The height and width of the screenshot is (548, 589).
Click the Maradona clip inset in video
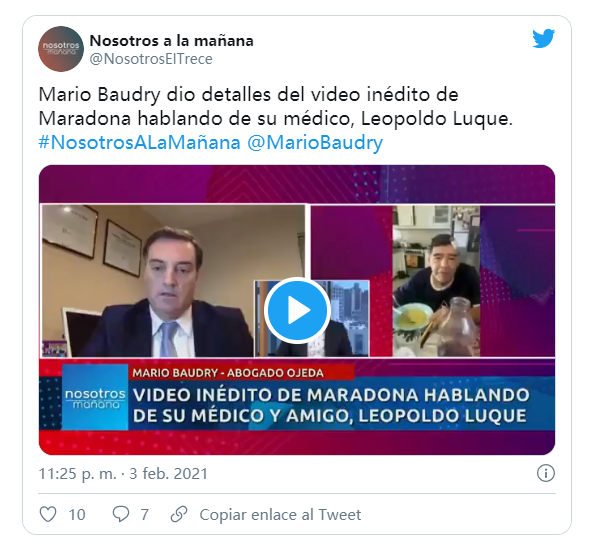pos(436,281)
